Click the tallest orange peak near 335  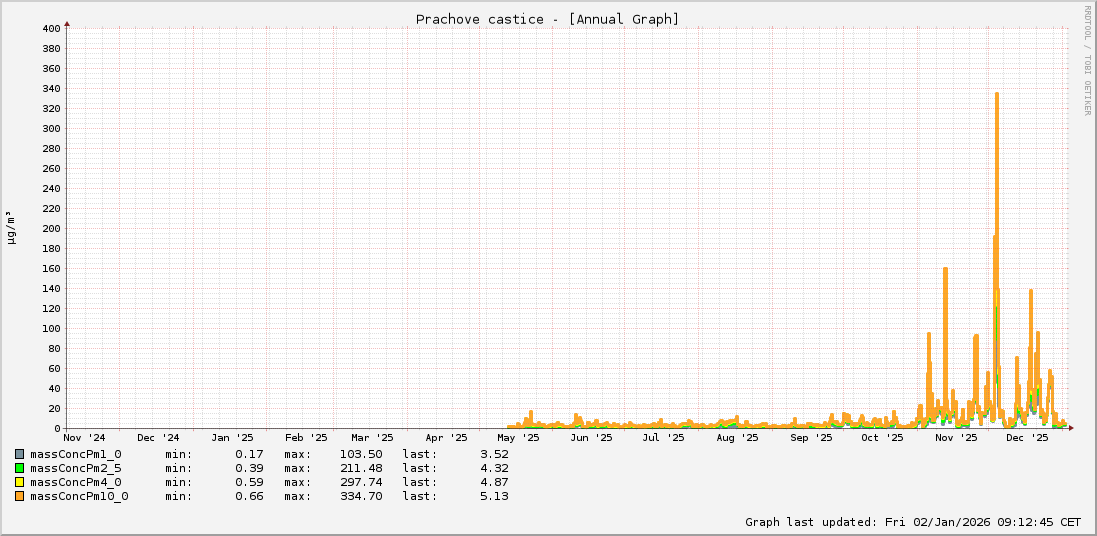pos(996,95)
